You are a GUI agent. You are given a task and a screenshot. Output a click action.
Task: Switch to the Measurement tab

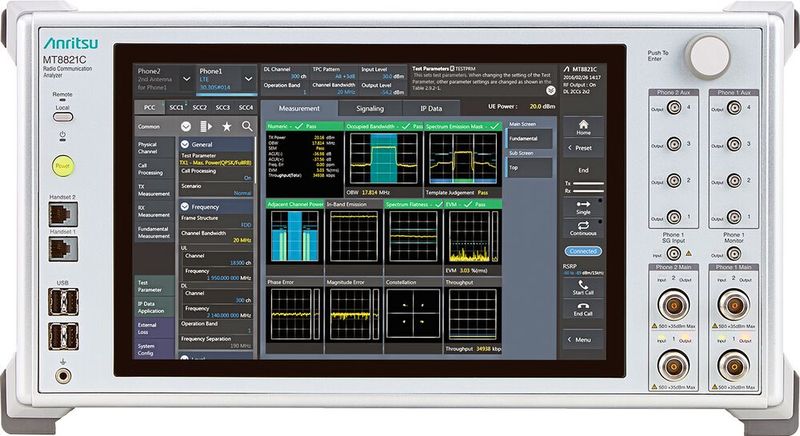299,108
